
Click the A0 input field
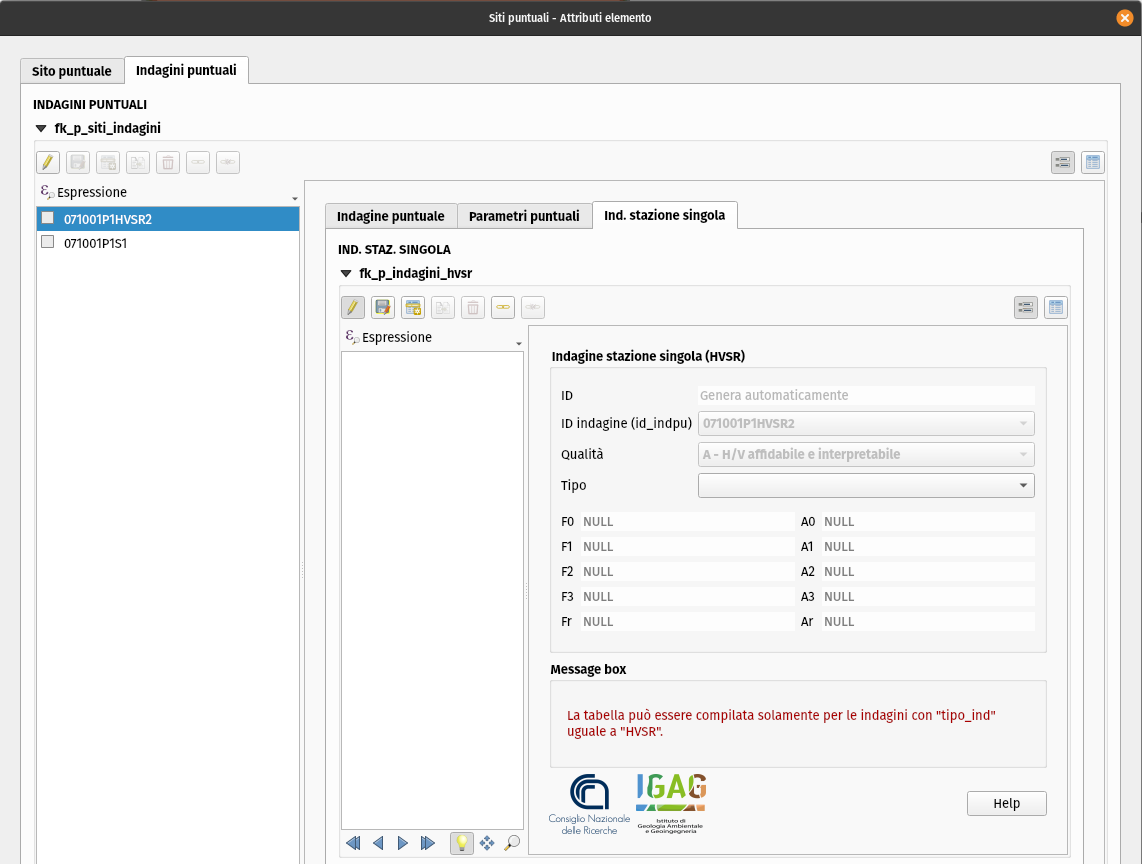[928, 522]
